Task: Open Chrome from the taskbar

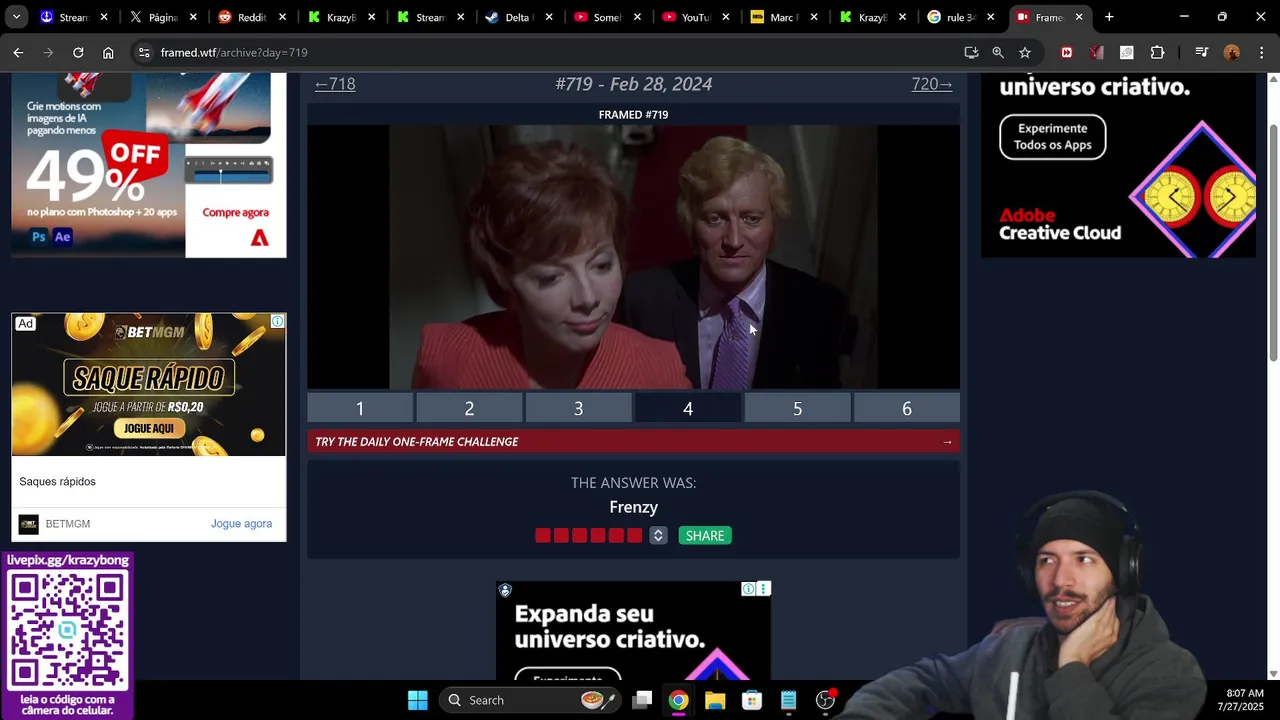Action: point(678,700)
